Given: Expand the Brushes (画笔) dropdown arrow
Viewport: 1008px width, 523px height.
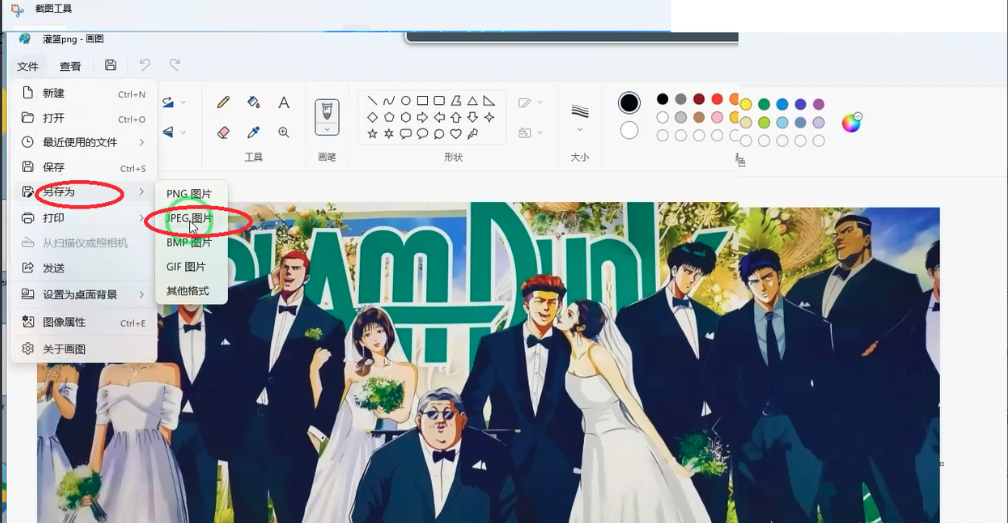Looking at the screenshot, I should pos(327,129).
